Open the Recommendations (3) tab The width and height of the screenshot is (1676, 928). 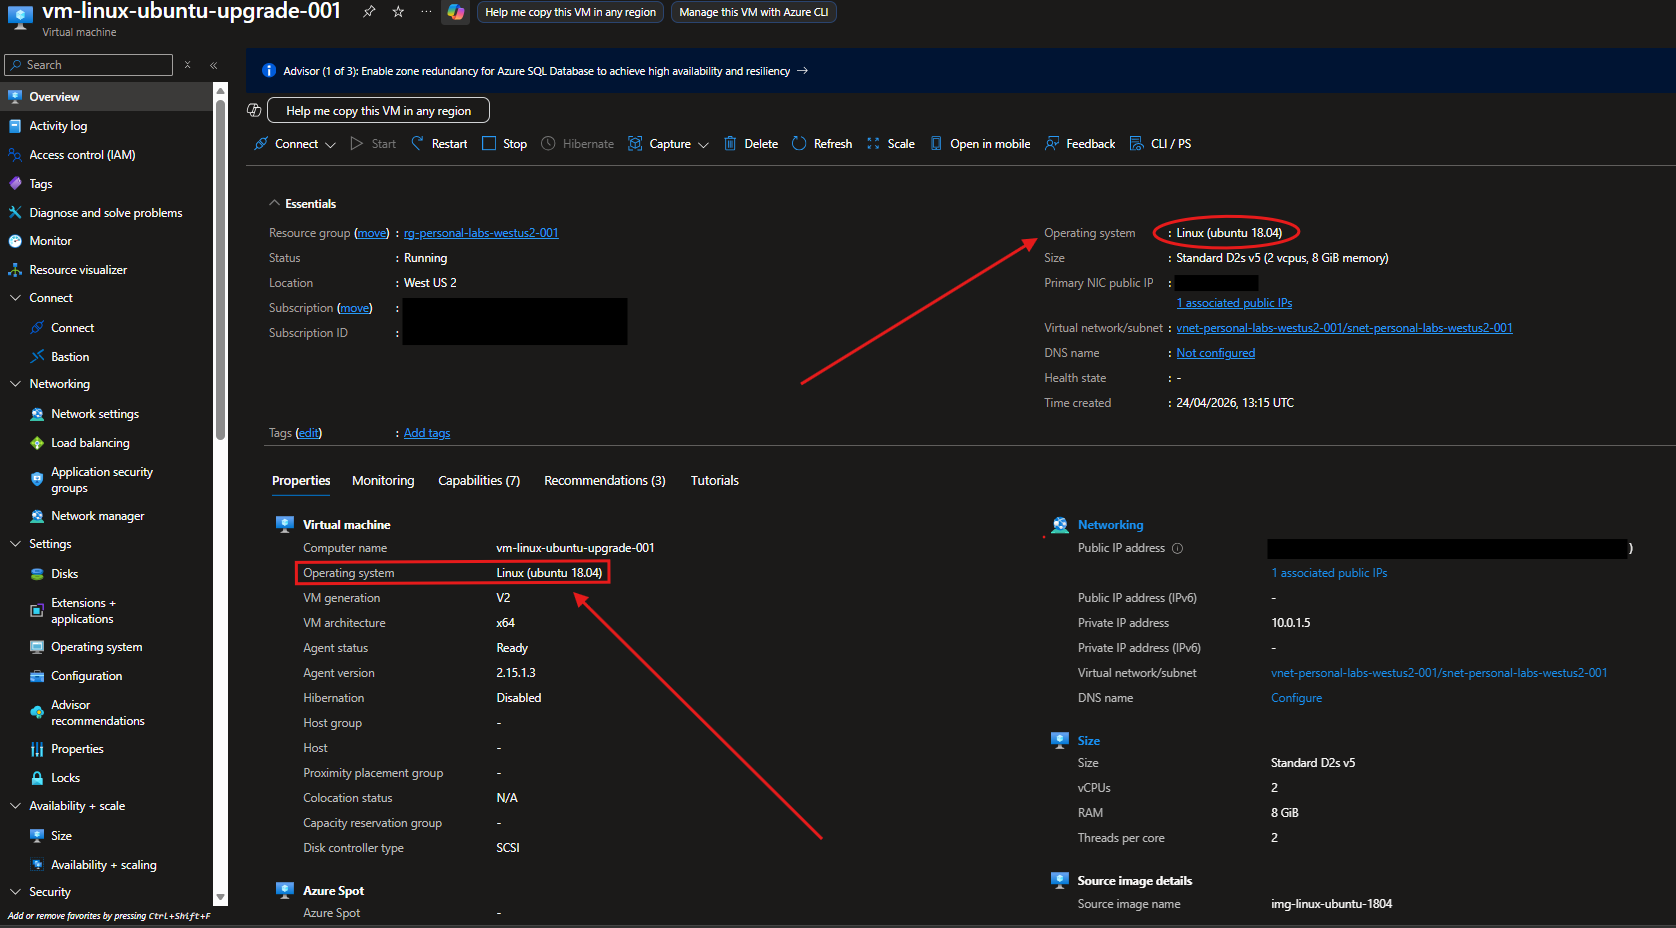pyautogui.click(x=604, y=481)
